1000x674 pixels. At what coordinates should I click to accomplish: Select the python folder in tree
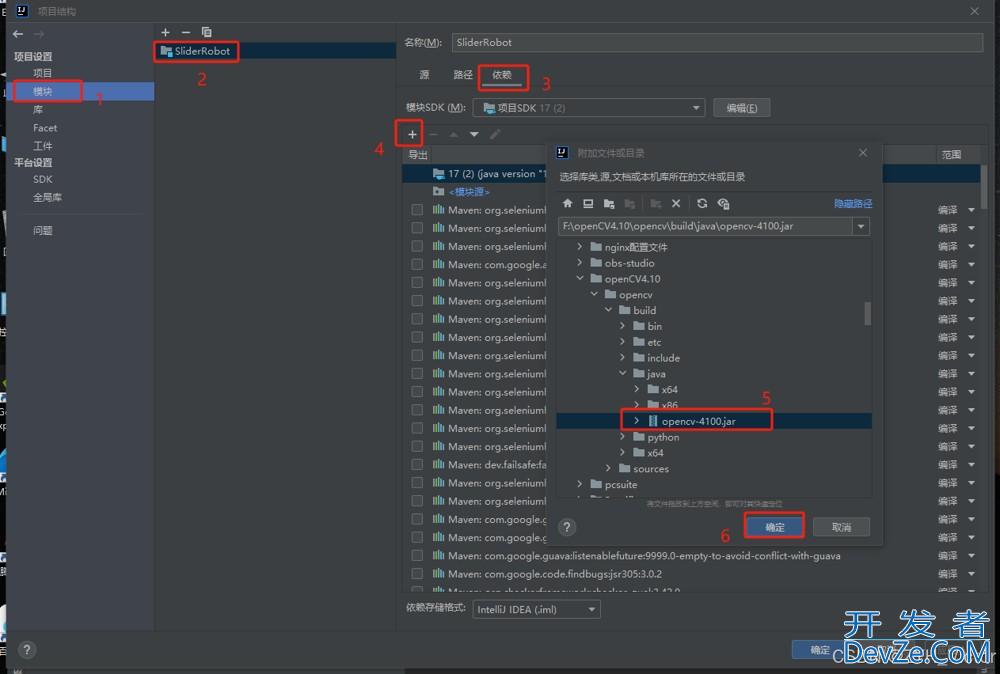coord(663,437)
